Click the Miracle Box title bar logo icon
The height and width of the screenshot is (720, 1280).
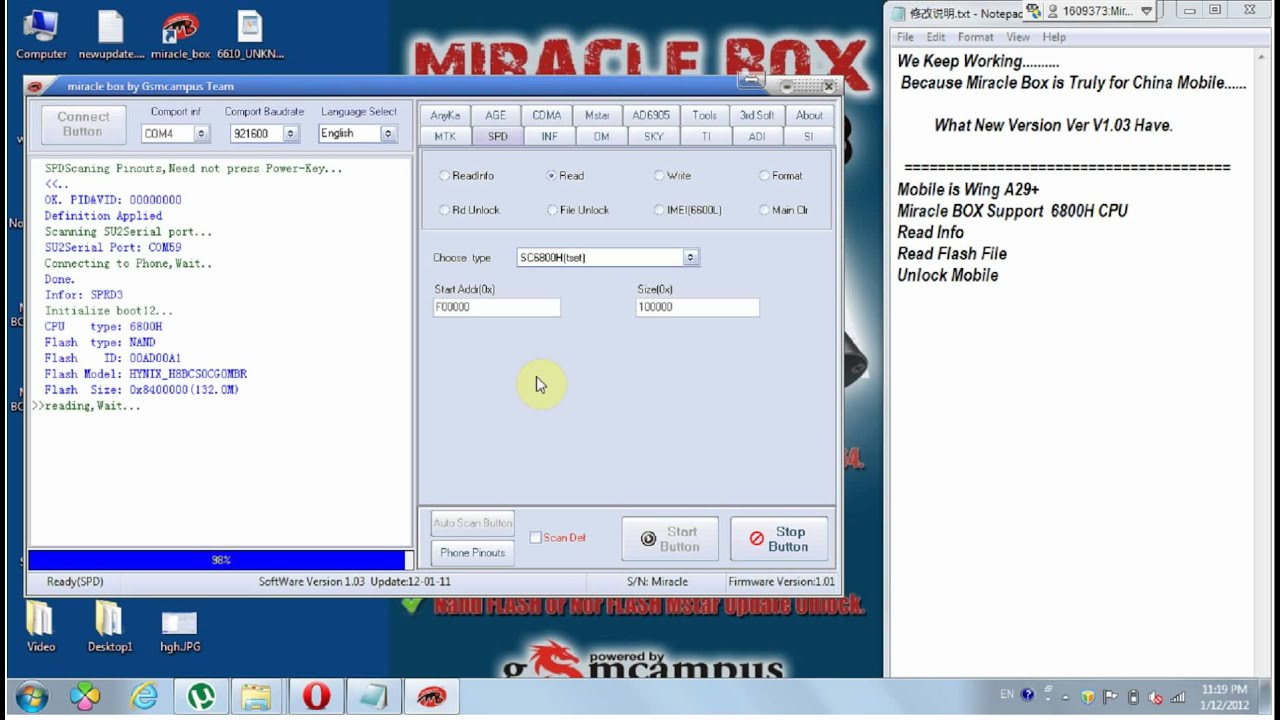point(35,86)
